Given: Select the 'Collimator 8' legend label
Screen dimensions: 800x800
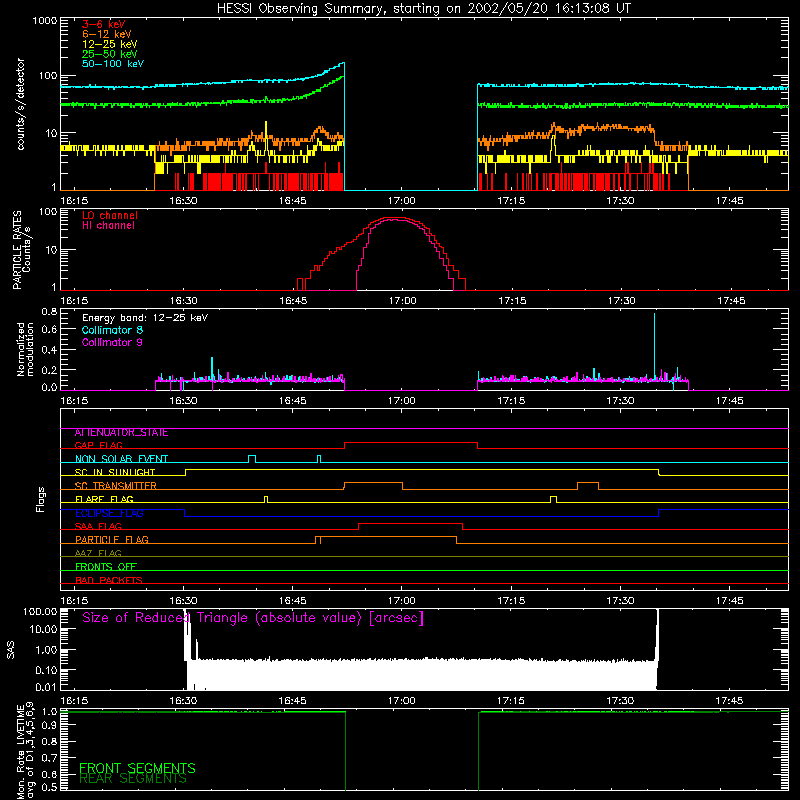Looking at the screenshot, I should (112, 330).
